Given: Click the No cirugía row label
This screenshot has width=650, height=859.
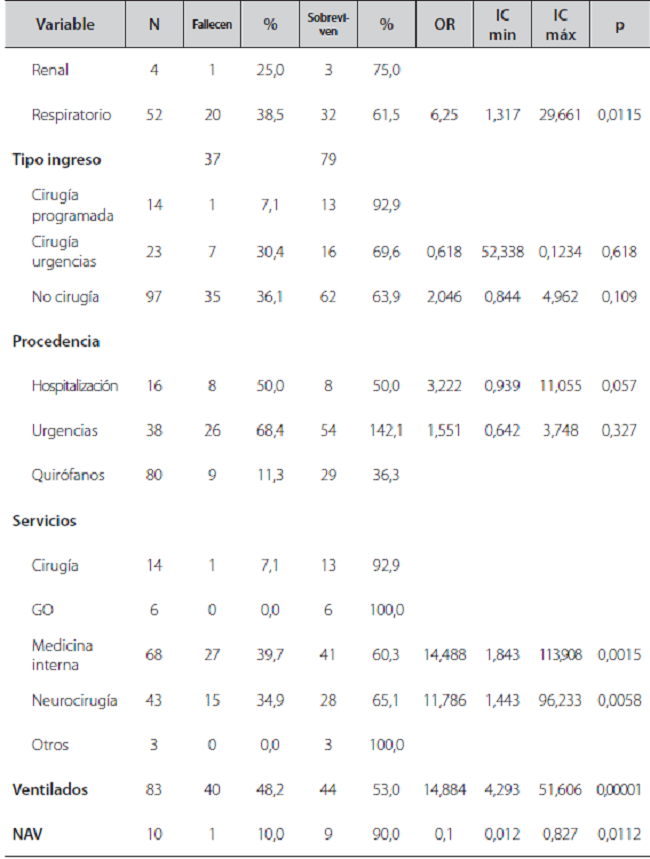Looking at the screenshot, I should [63, 297].
